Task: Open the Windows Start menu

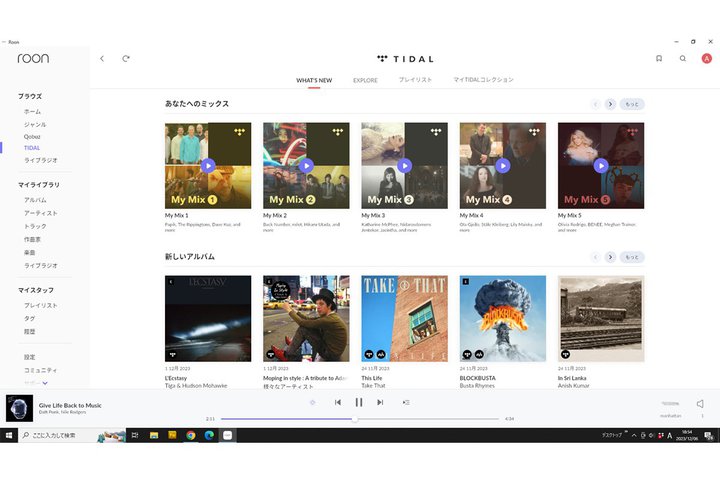Action: [x=9, y=435]
